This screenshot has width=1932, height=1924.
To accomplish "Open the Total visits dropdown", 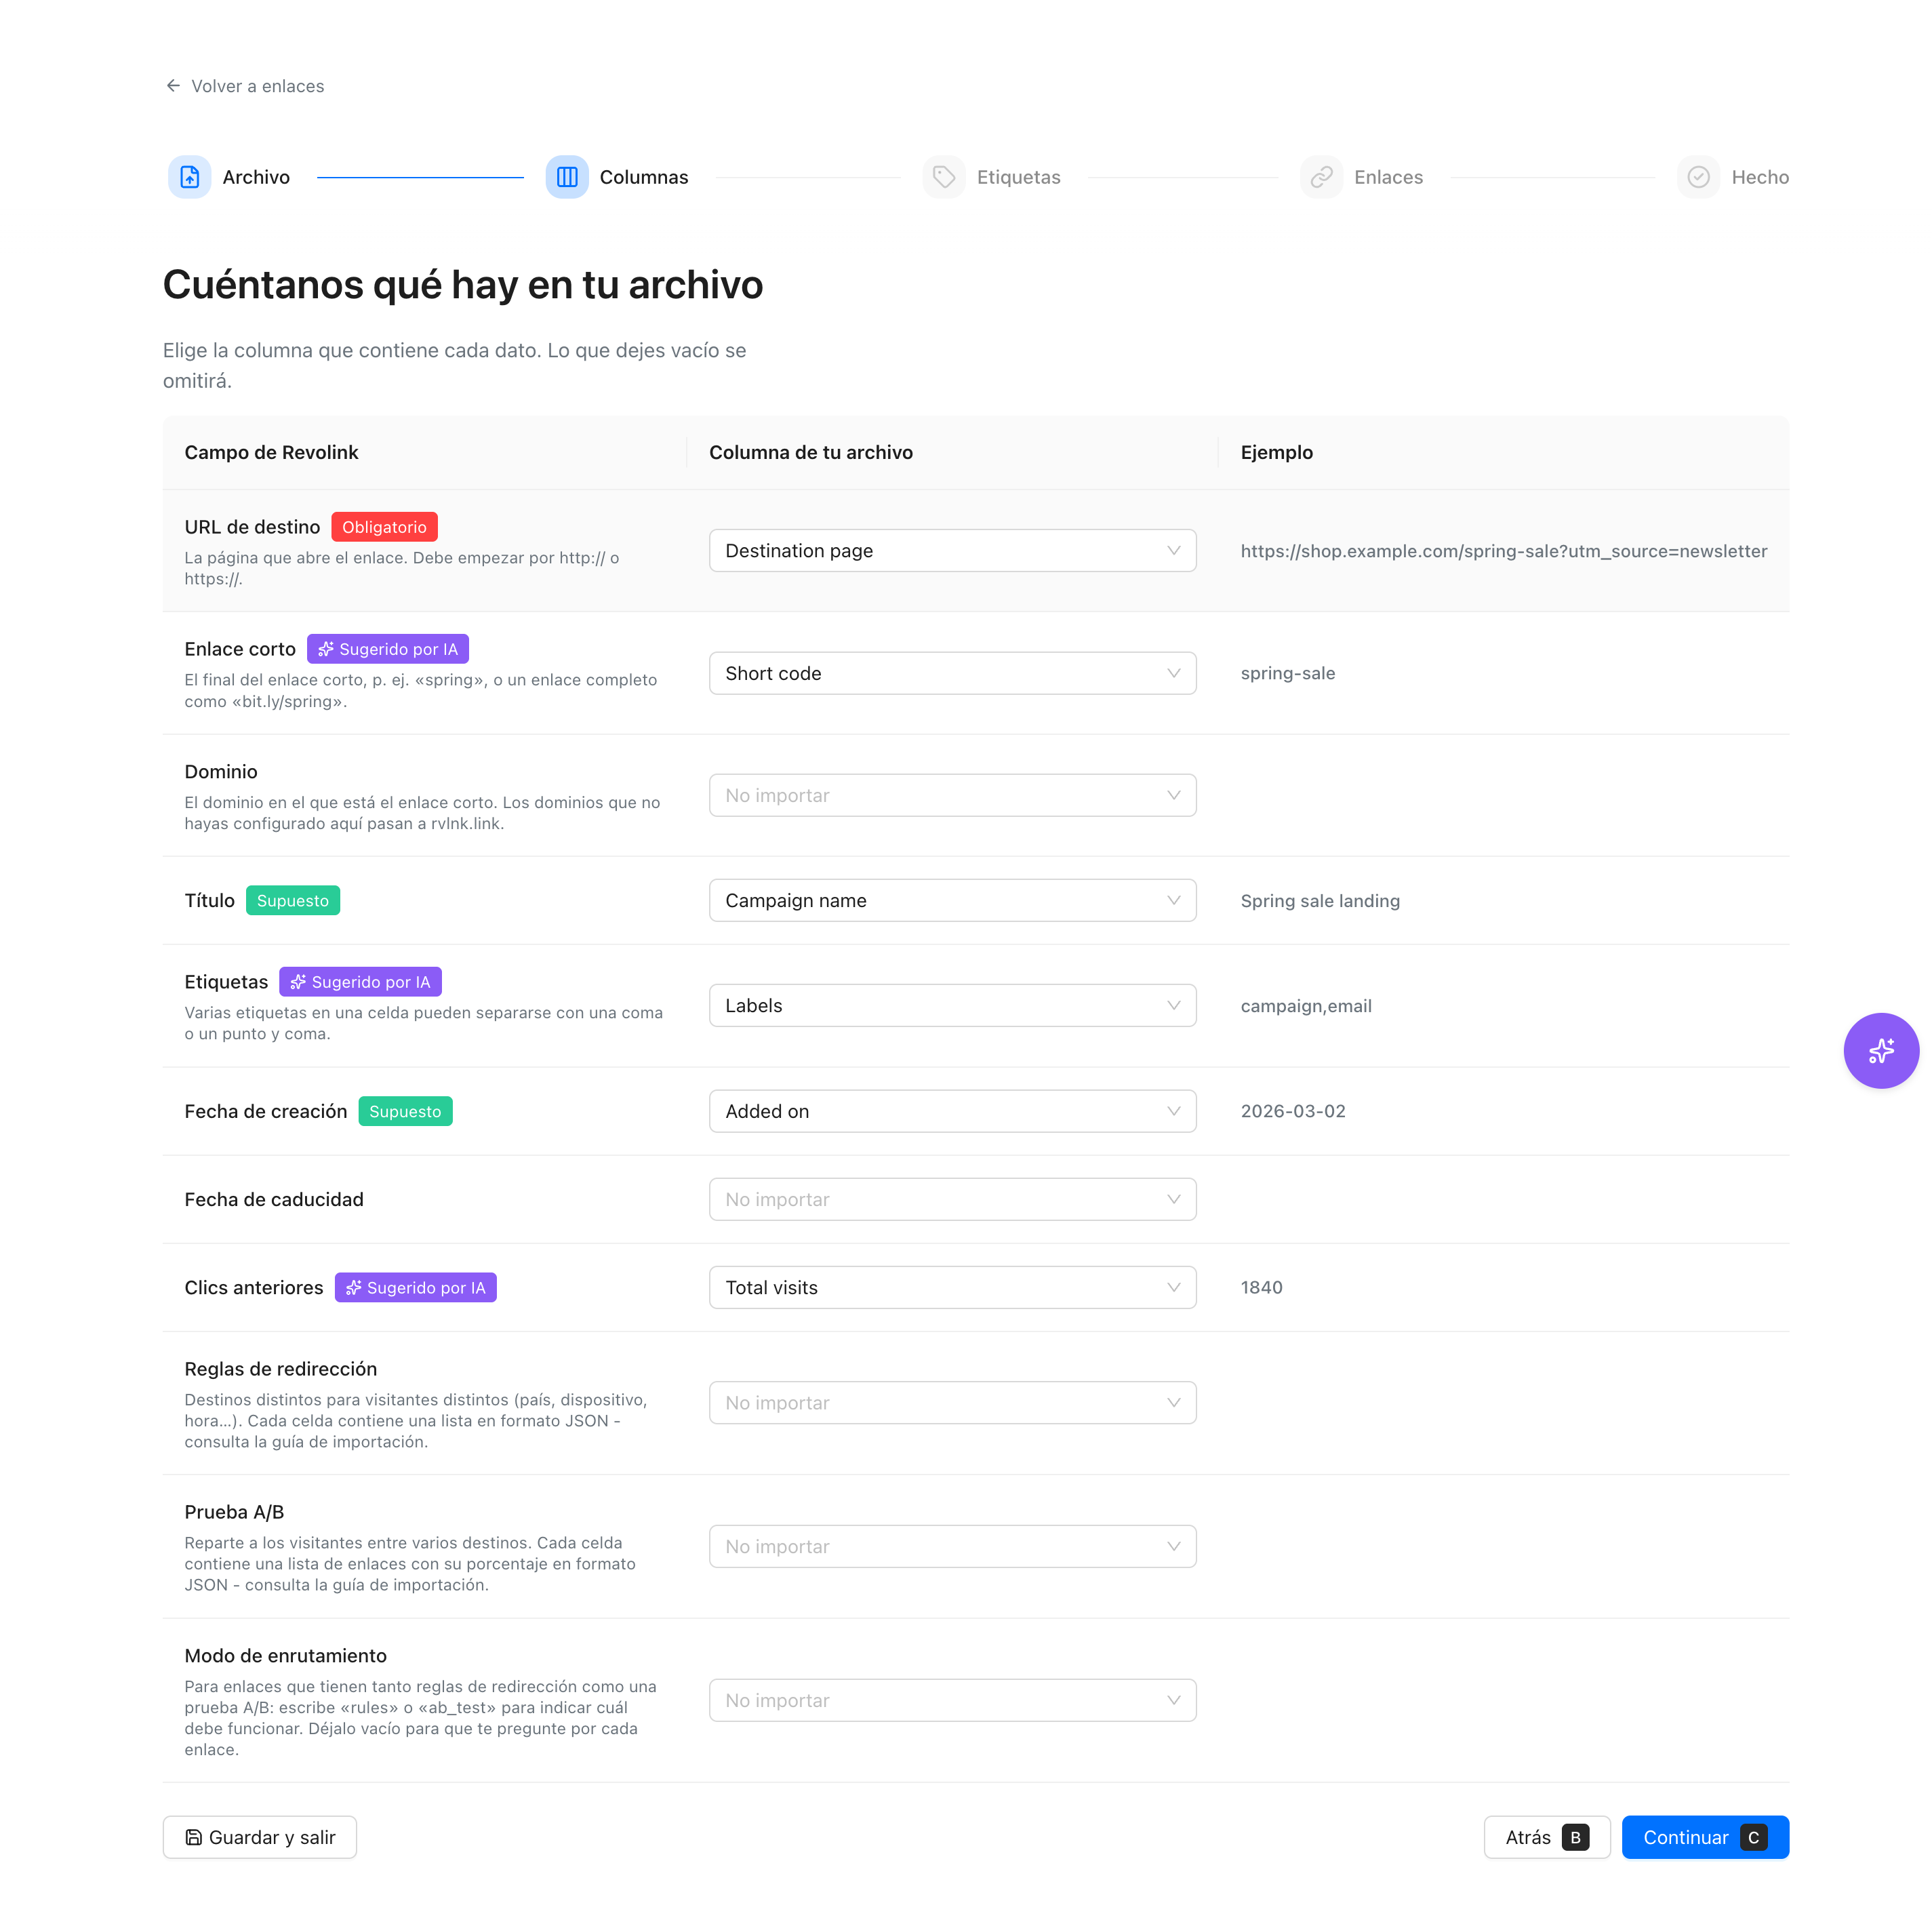I will coord(953,1287).
